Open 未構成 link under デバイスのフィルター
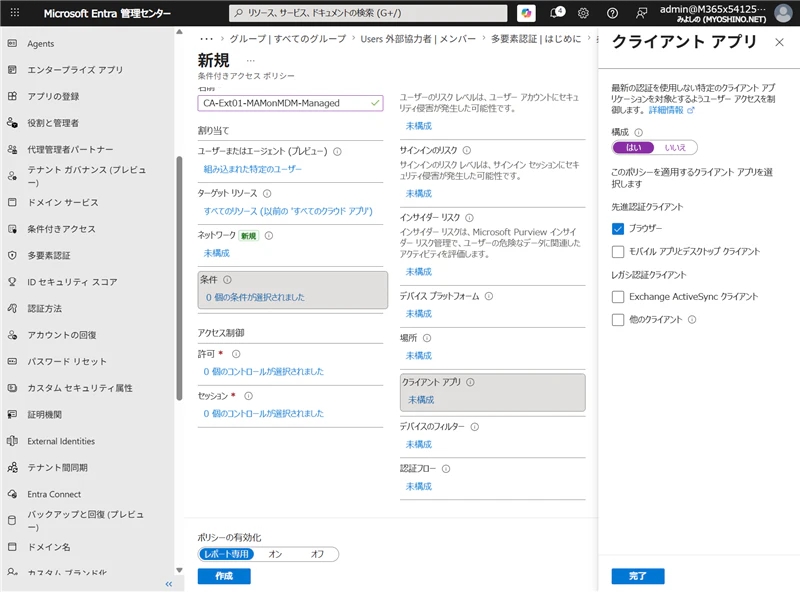800x592 pixels. point(418,444)
